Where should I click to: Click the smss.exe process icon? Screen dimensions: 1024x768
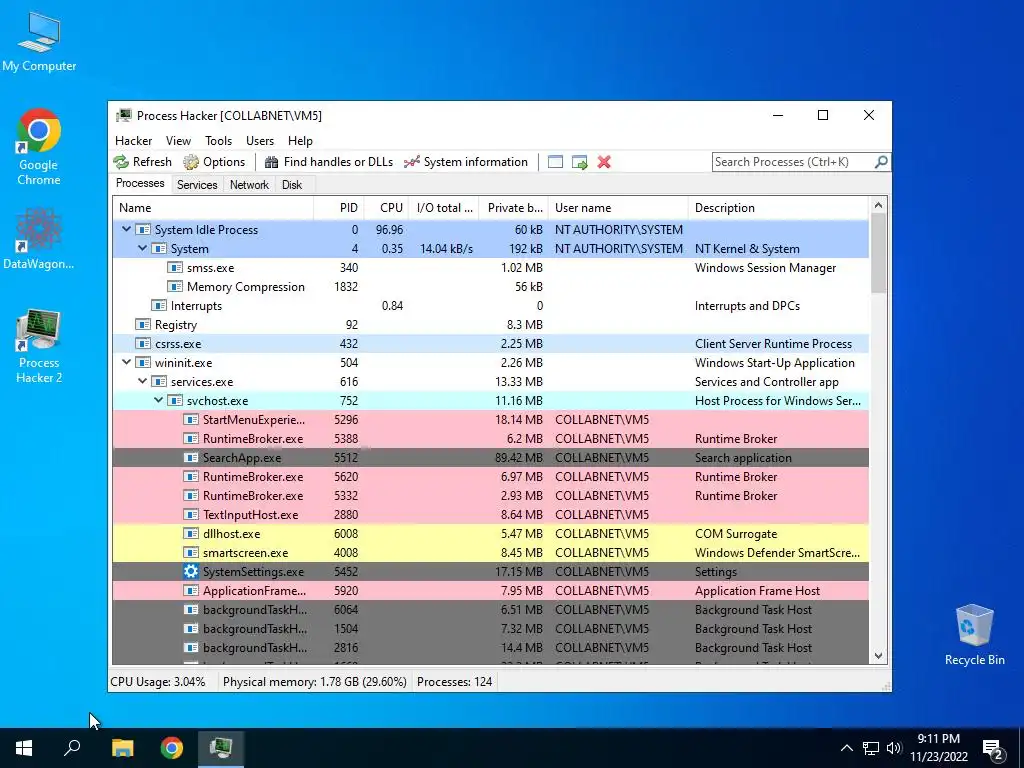click(174, 268)
